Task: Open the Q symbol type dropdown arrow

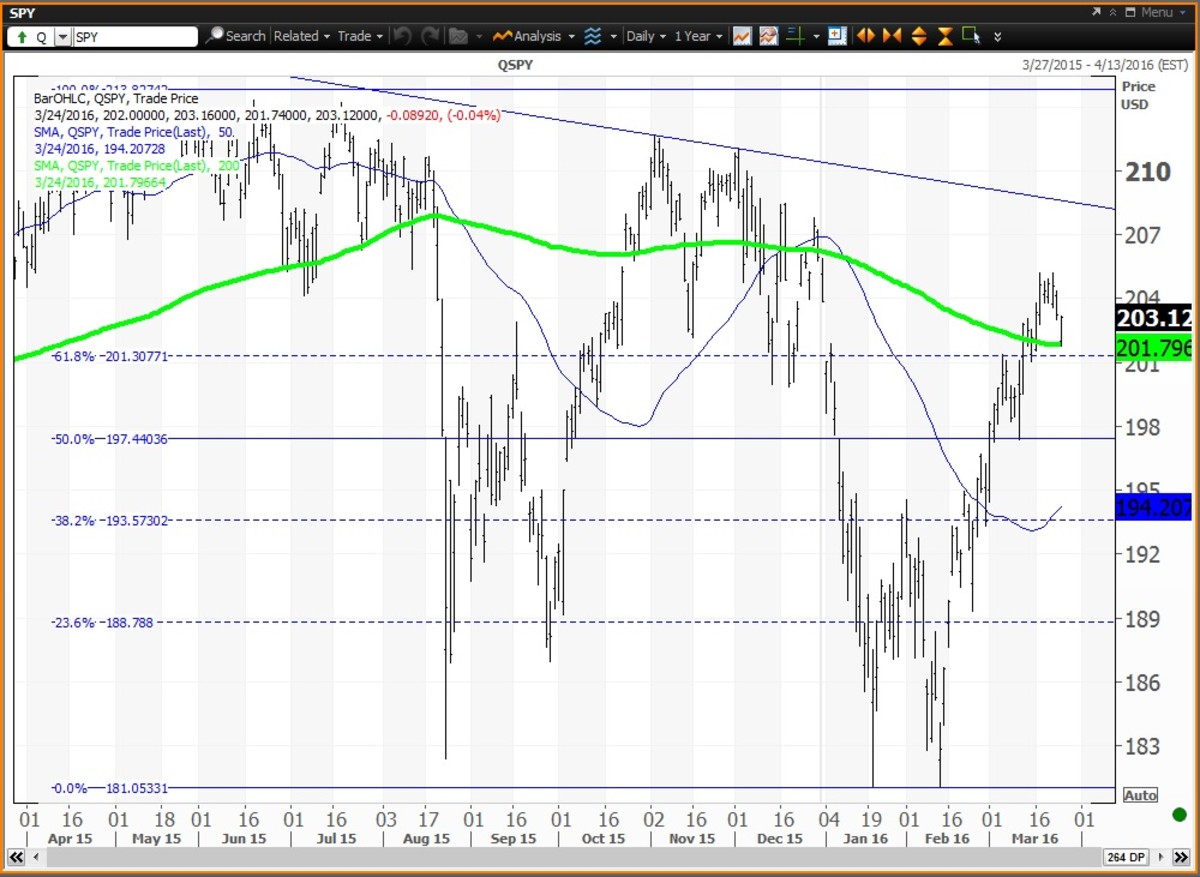Action: (63, 37)
